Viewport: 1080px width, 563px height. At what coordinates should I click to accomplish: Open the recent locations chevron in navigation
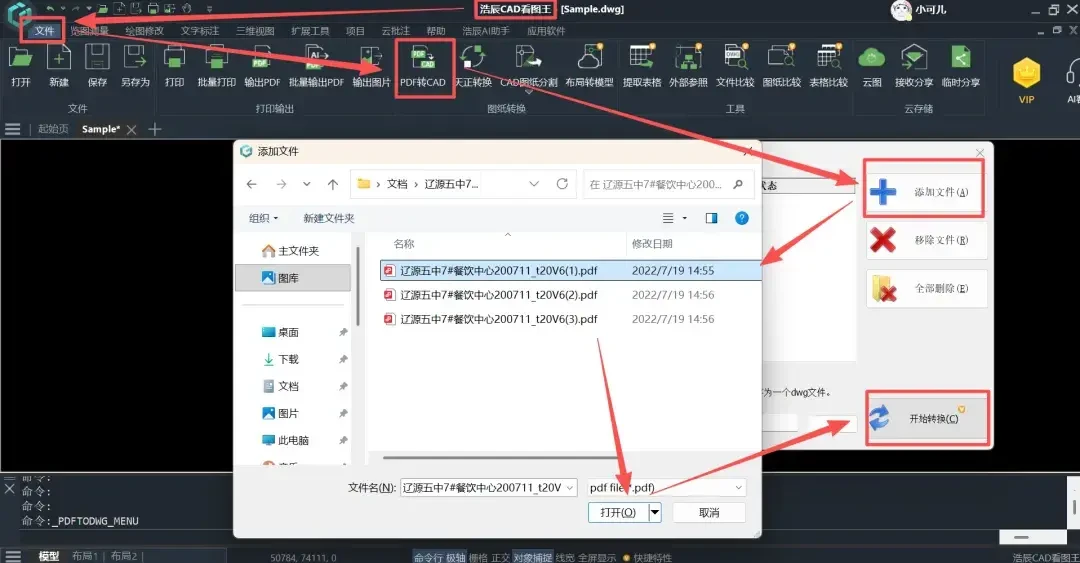coord(307,184)
